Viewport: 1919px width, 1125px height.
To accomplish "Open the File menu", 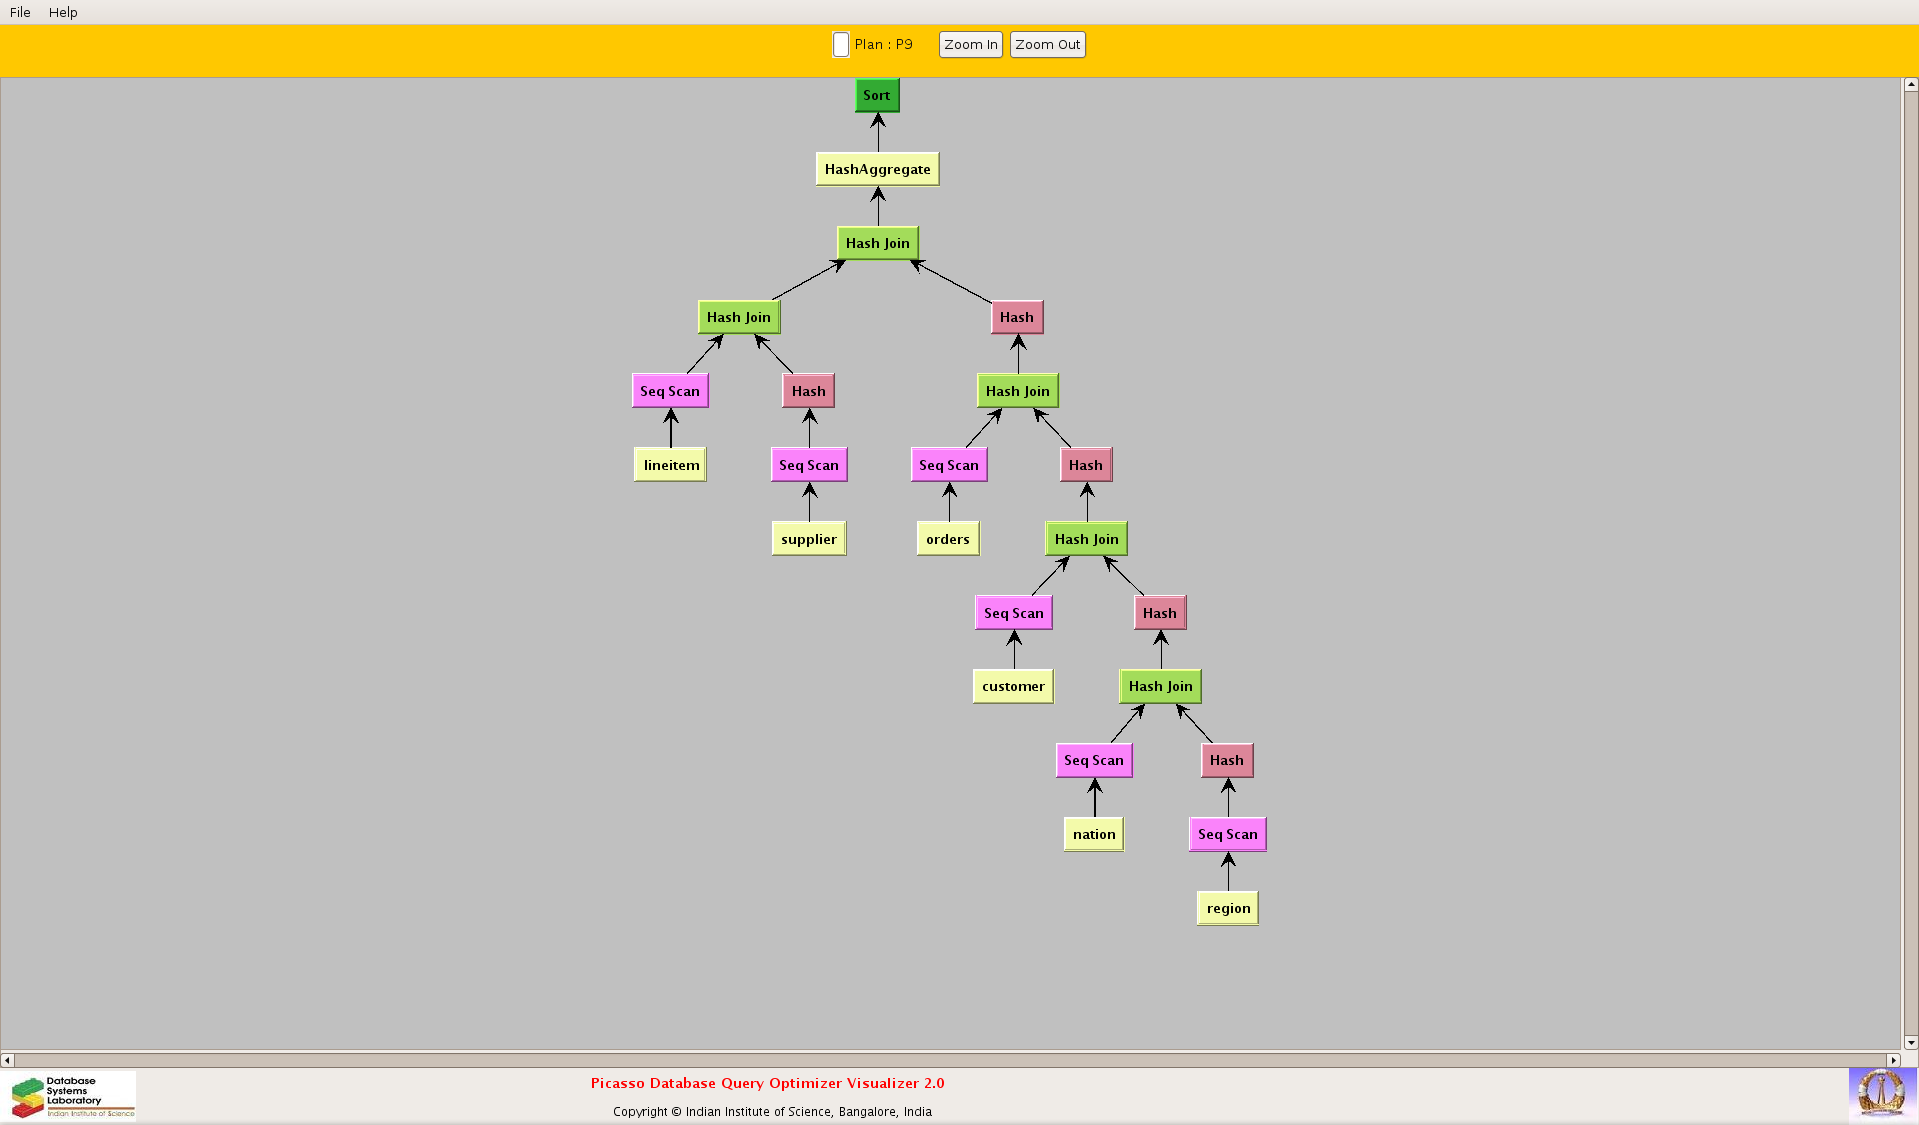I will point(20,12).
